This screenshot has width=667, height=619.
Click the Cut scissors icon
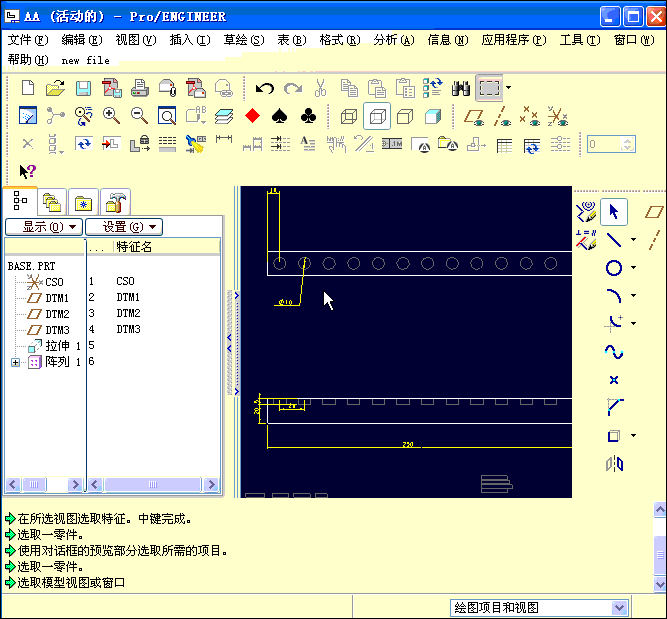point(321,88)
